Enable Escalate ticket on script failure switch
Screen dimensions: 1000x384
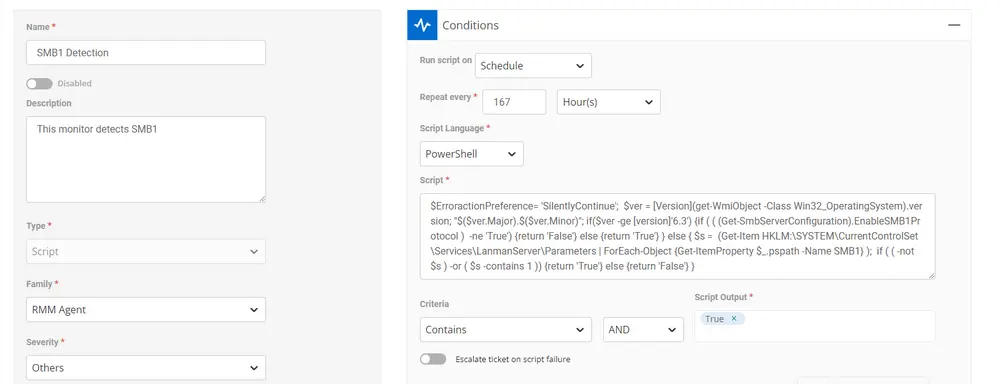coord(433,359)
